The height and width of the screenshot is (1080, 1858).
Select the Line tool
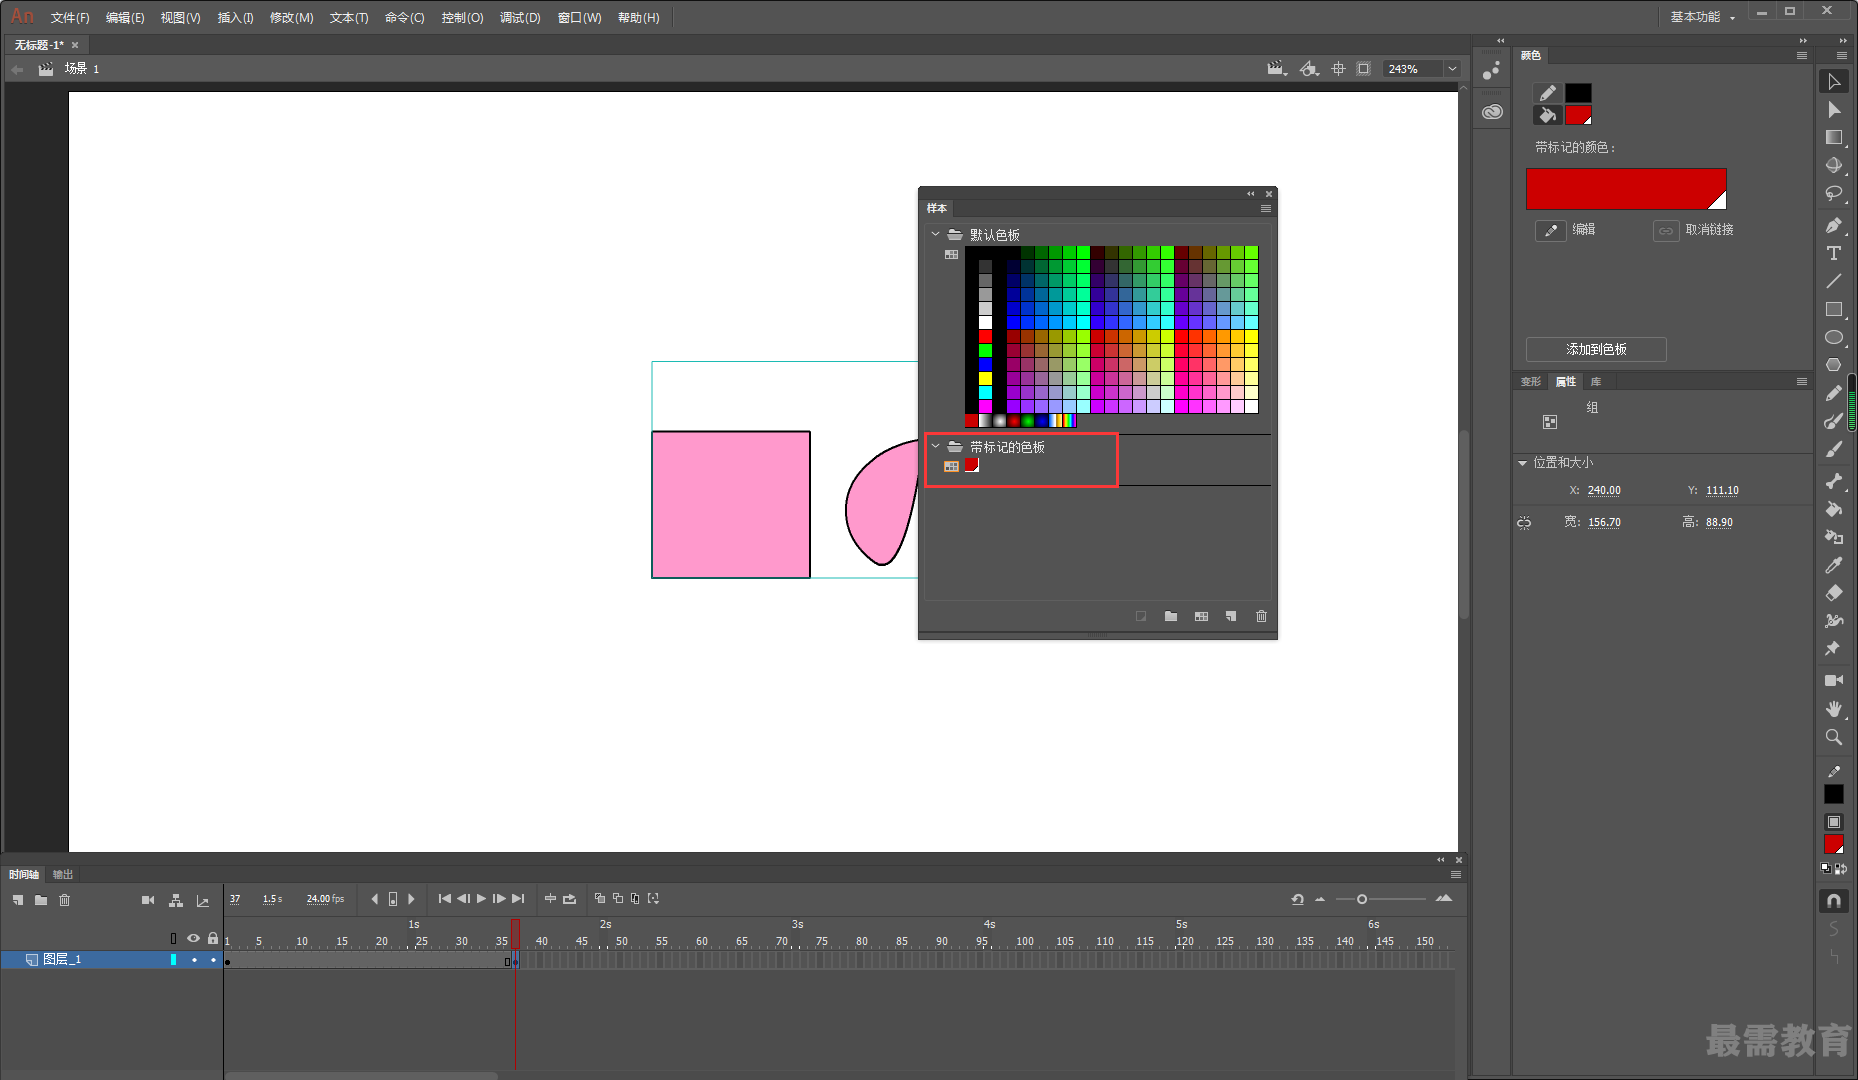click(x=1833, y=282)
